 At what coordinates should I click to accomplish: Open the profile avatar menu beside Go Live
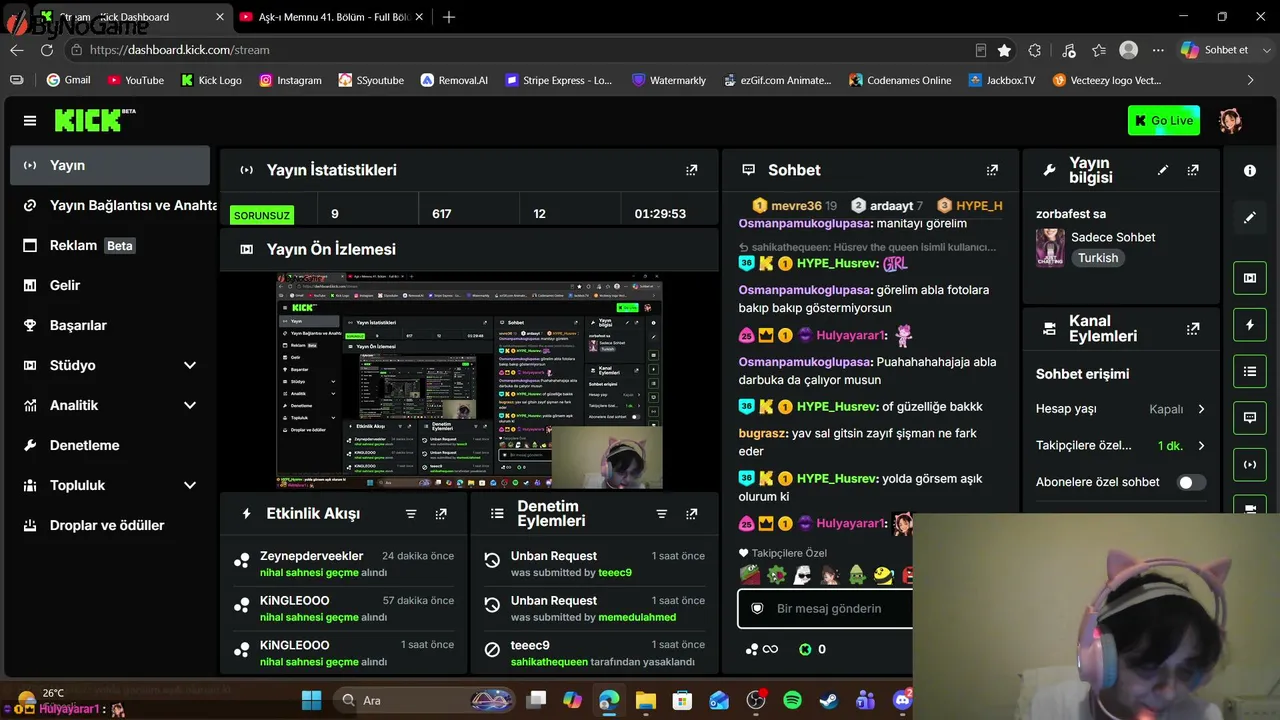[x=1230, y=121]
